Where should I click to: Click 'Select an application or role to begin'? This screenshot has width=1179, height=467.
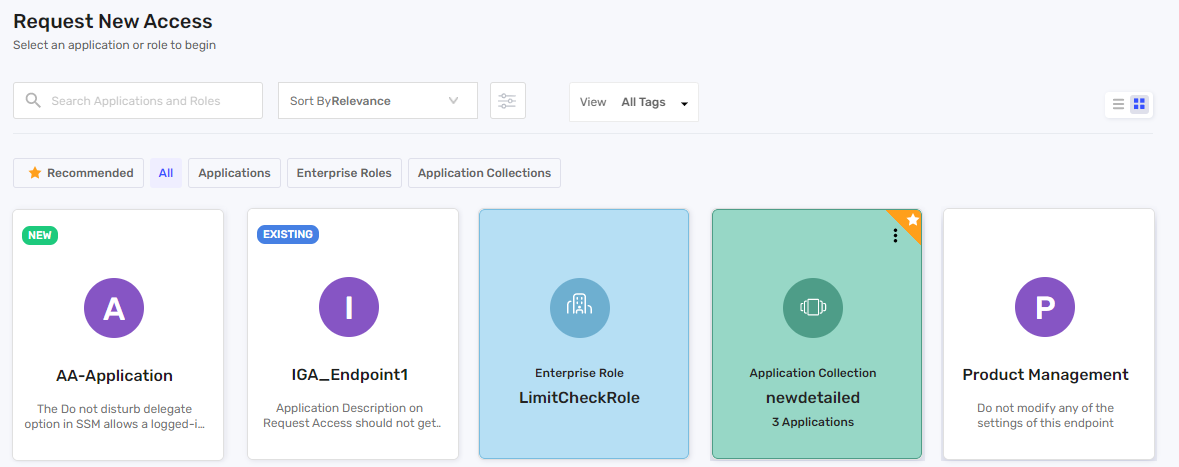click(x=114, y=45)
